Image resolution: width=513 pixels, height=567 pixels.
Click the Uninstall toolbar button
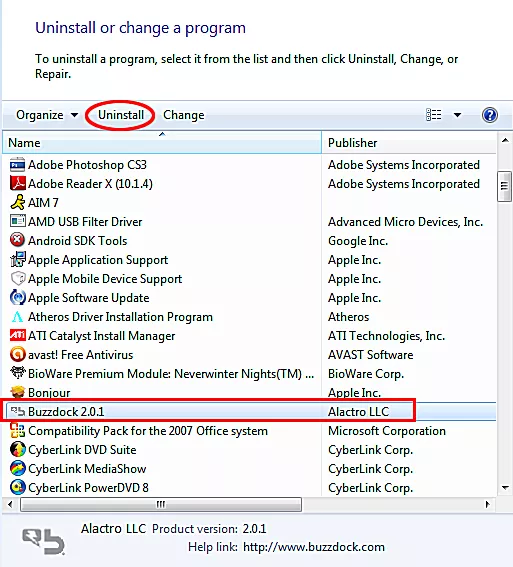(x=121, y=115)
